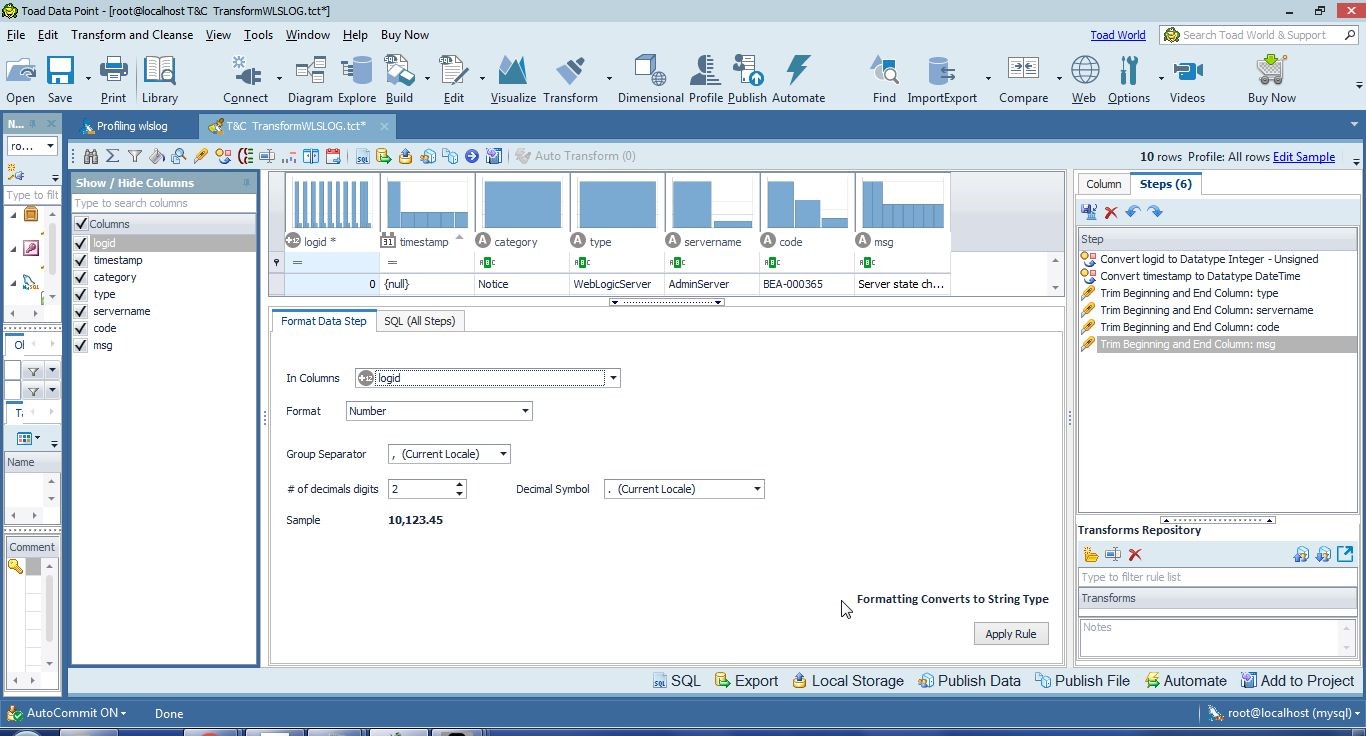Open the File menu
The width and height of the screenshot is (1366, 736).
click(x=16, y=35)
